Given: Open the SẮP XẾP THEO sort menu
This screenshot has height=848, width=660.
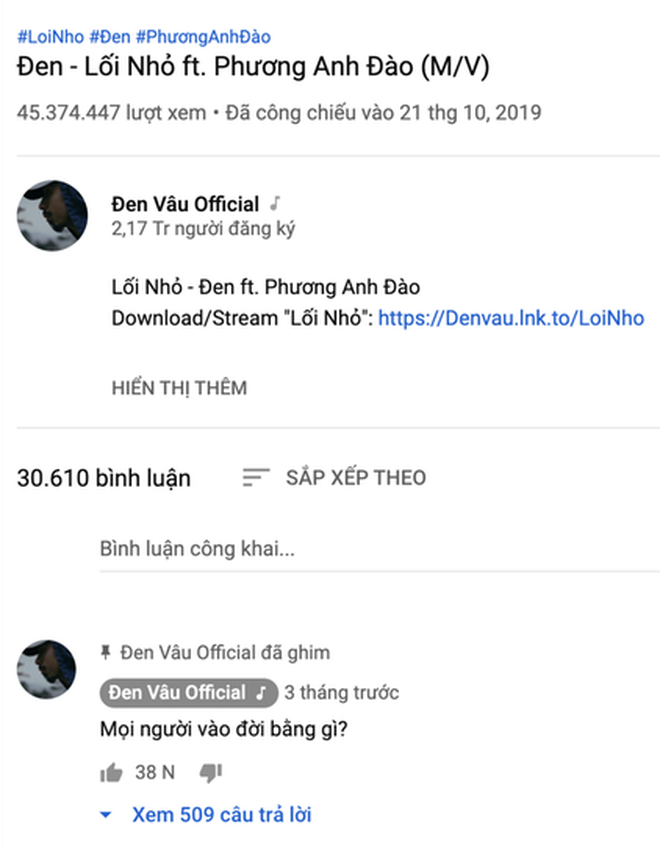Looking at the screenshot, I should (x=355, y=477).
